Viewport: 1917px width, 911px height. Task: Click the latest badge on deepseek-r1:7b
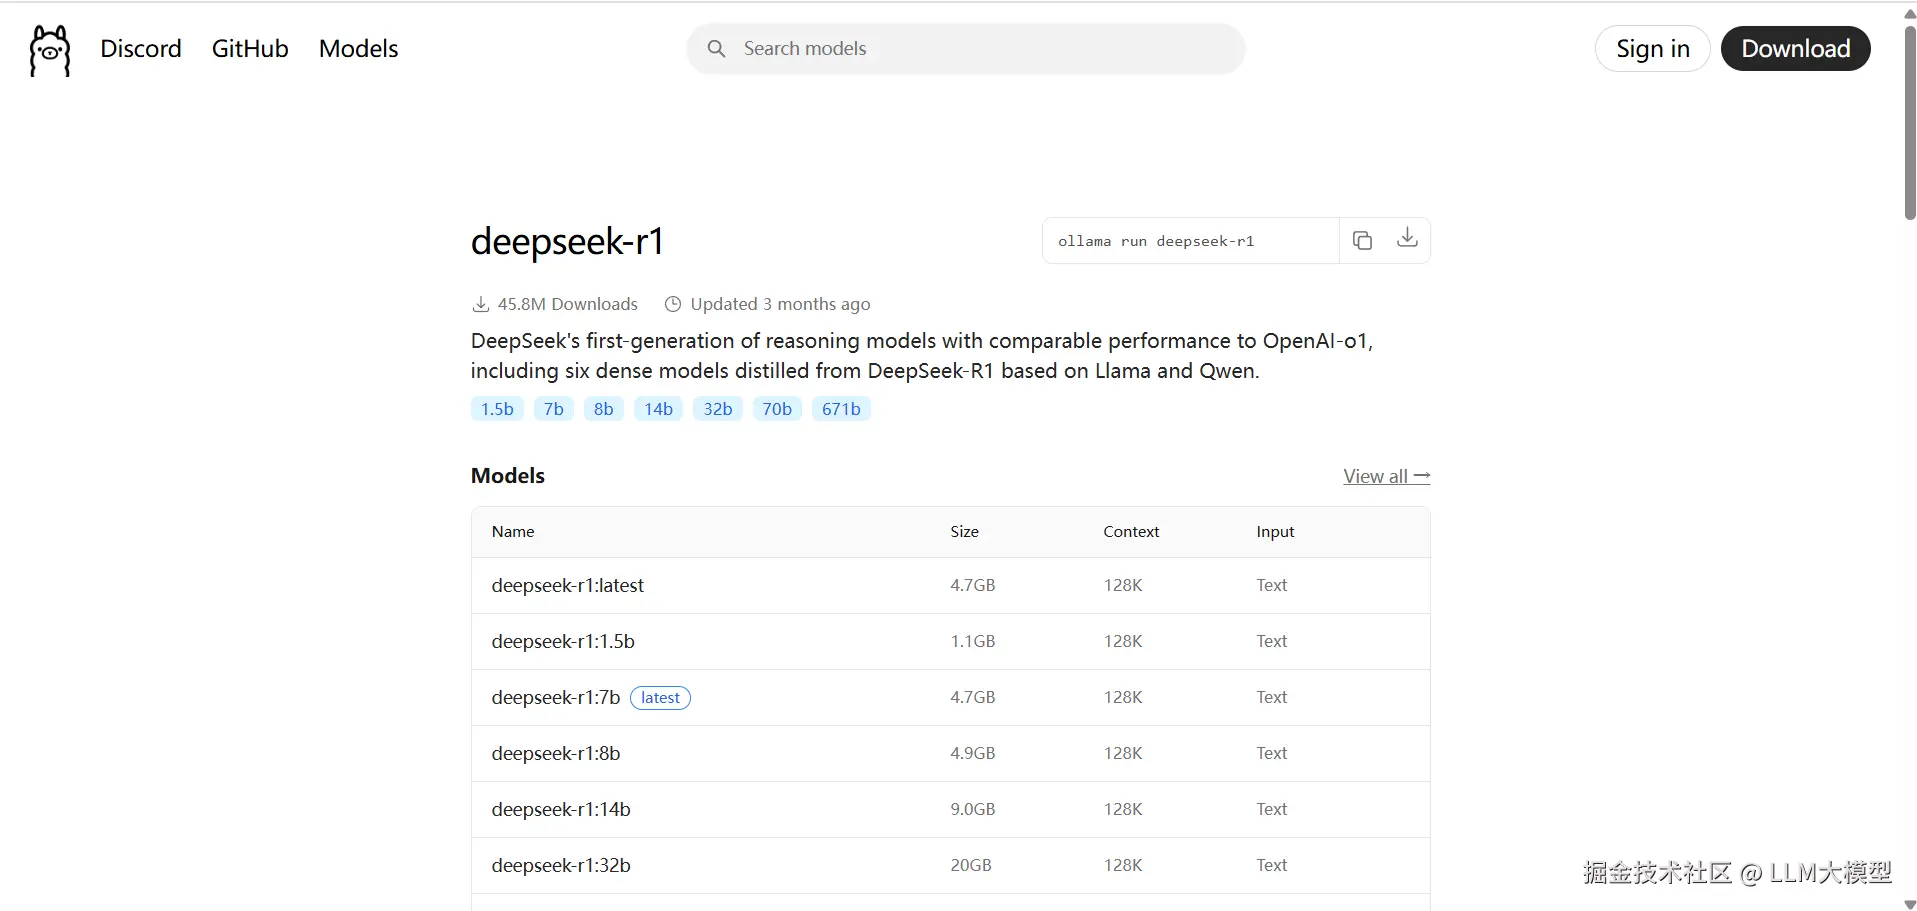click(x=660, y=698)
